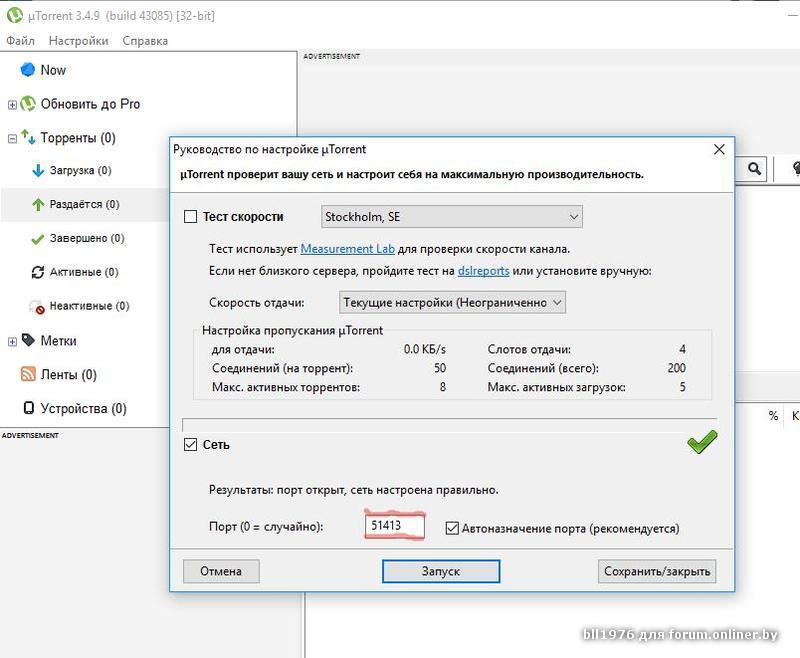Click the µTorrent logo in title bar
Image resolution: width=800 pixels, height=658 pixels.
pos(15,15)
